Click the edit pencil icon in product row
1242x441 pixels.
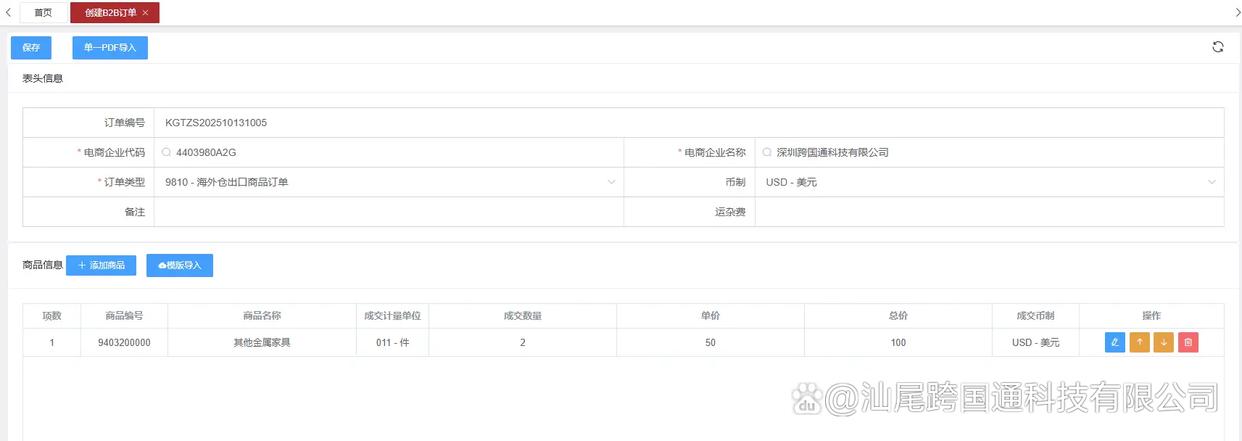(1115, 343)
